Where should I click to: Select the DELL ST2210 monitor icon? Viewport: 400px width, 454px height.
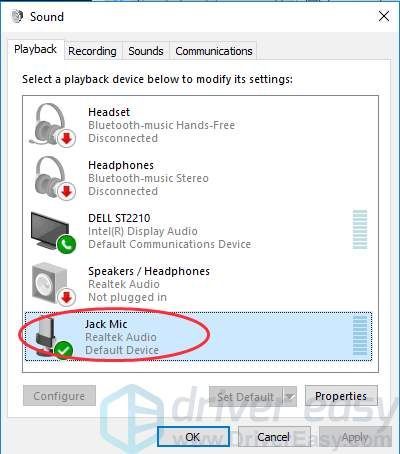pos(53,231)
